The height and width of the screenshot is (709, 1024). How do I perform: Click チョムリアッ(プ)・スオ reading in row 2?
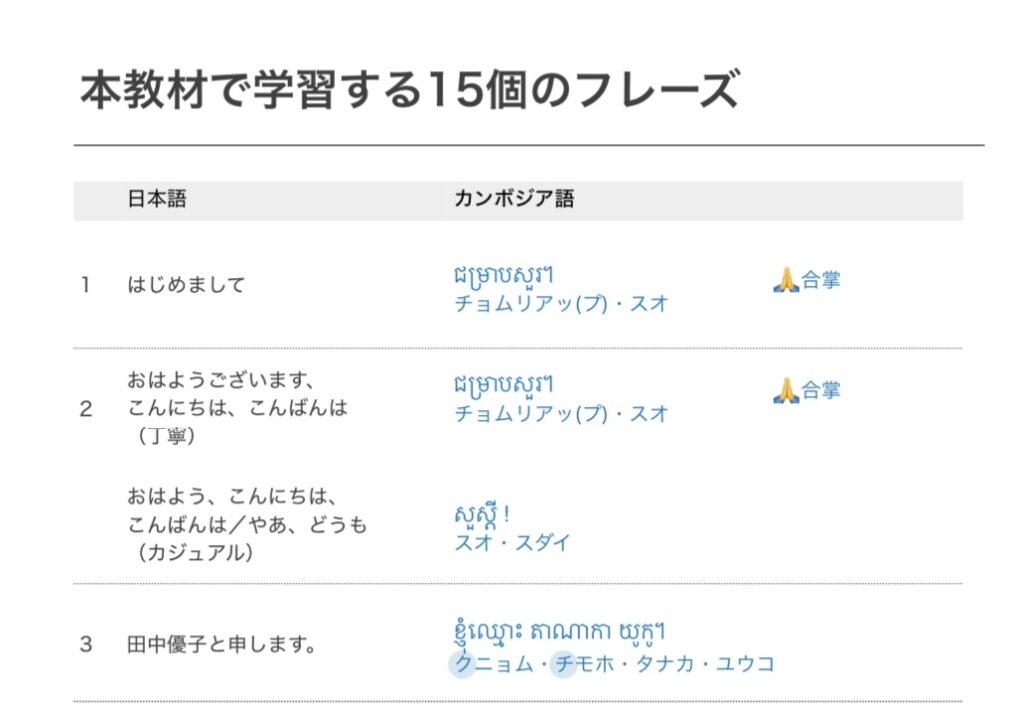[x=561, y=413]
